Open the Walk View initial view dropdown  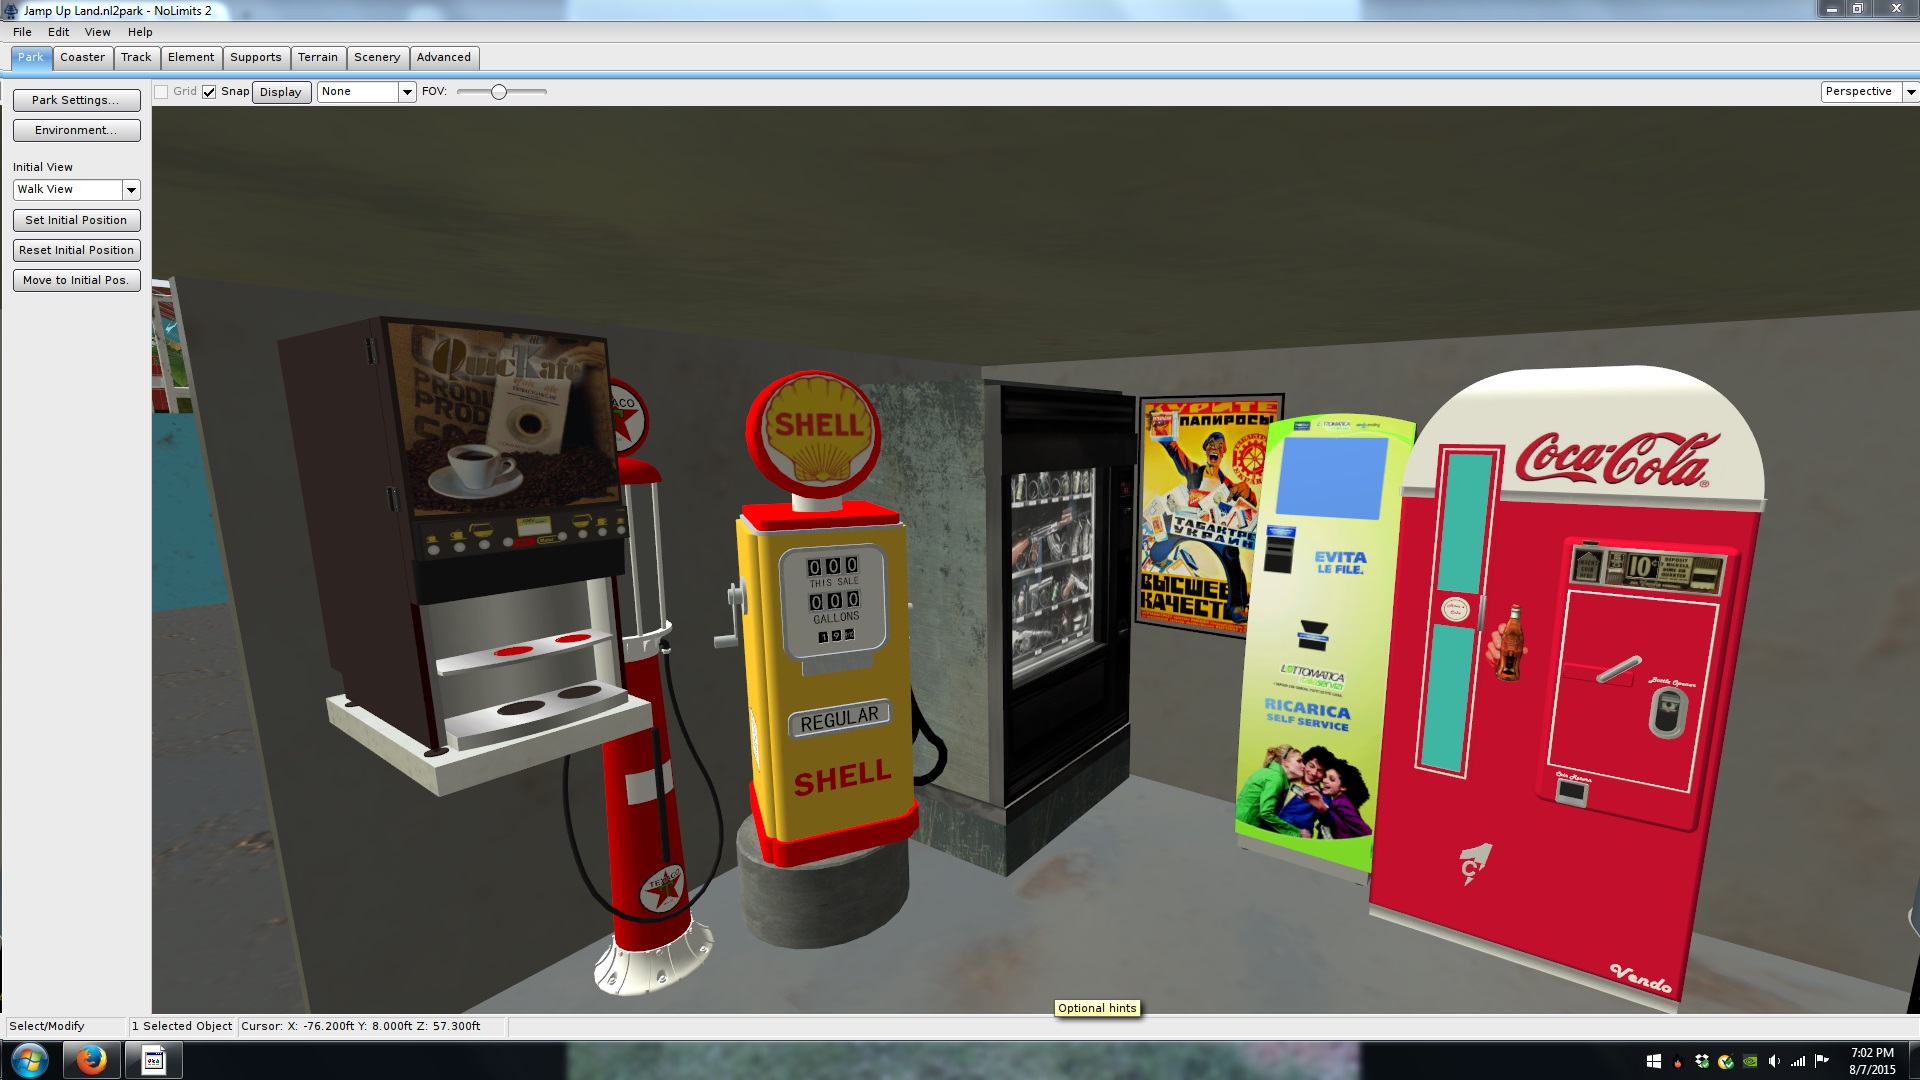[x=131, y=190]
